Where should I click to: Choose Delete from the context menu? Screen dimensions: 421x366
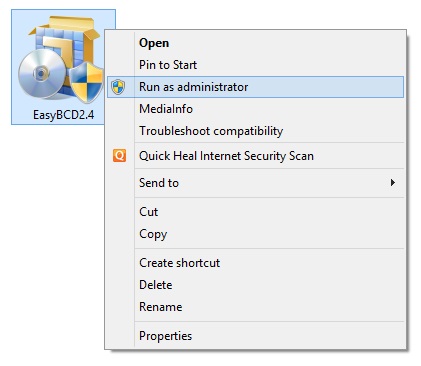[x=156, y=285]
